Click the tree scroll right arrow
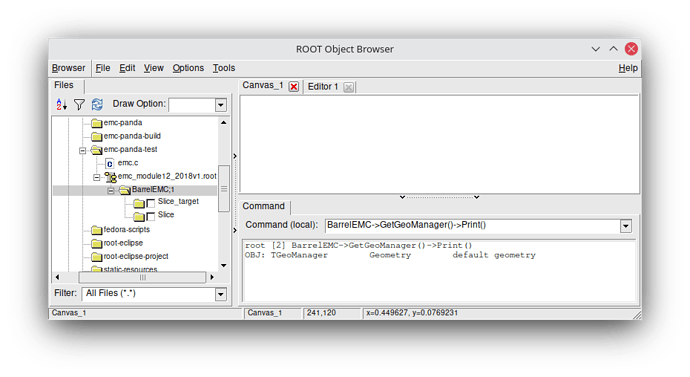Viewport: 690px width, 377px height. 212,278
